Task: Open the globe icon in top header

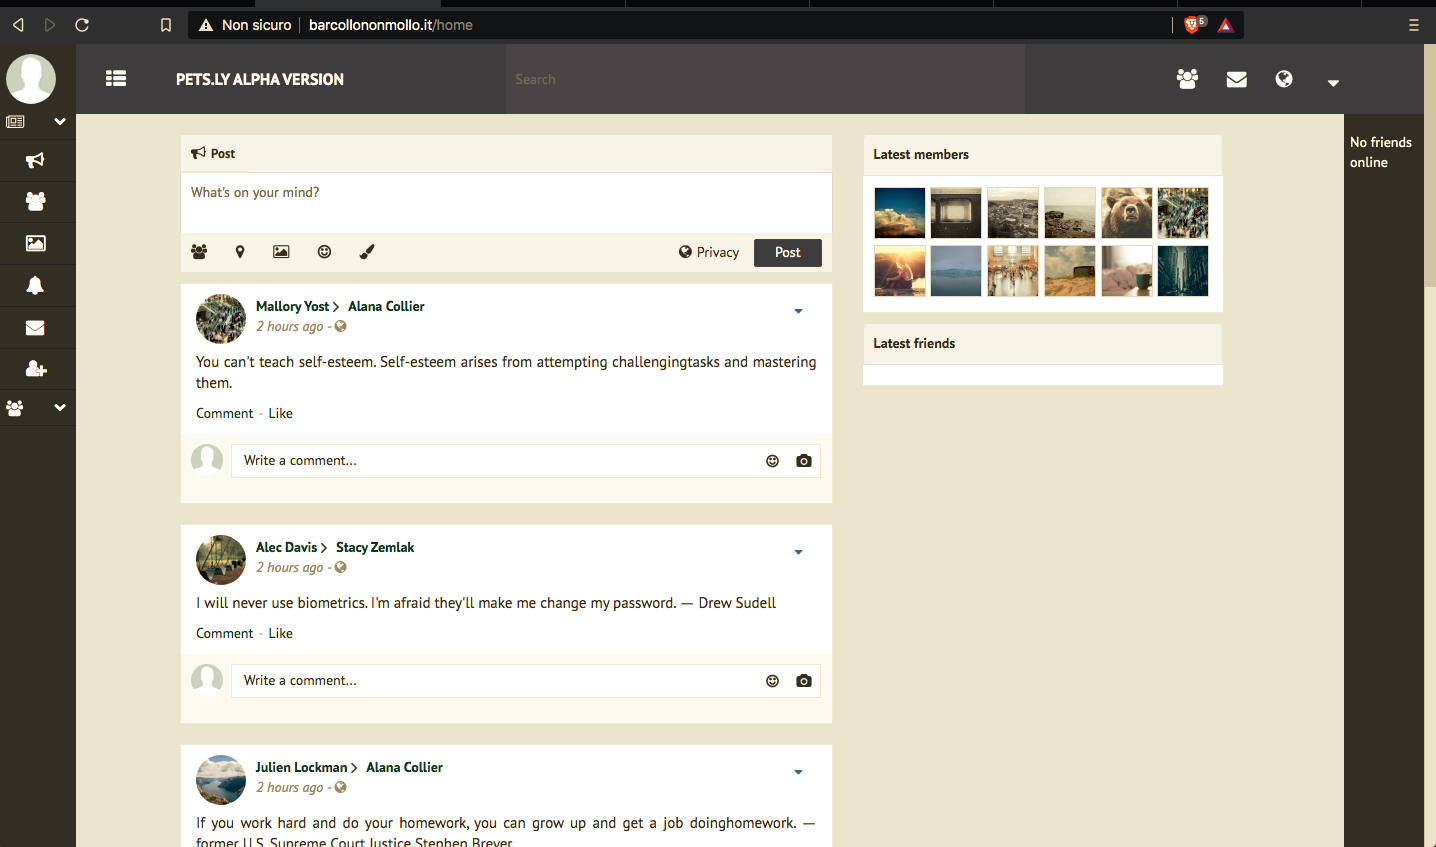Action: pos(1284,79)
